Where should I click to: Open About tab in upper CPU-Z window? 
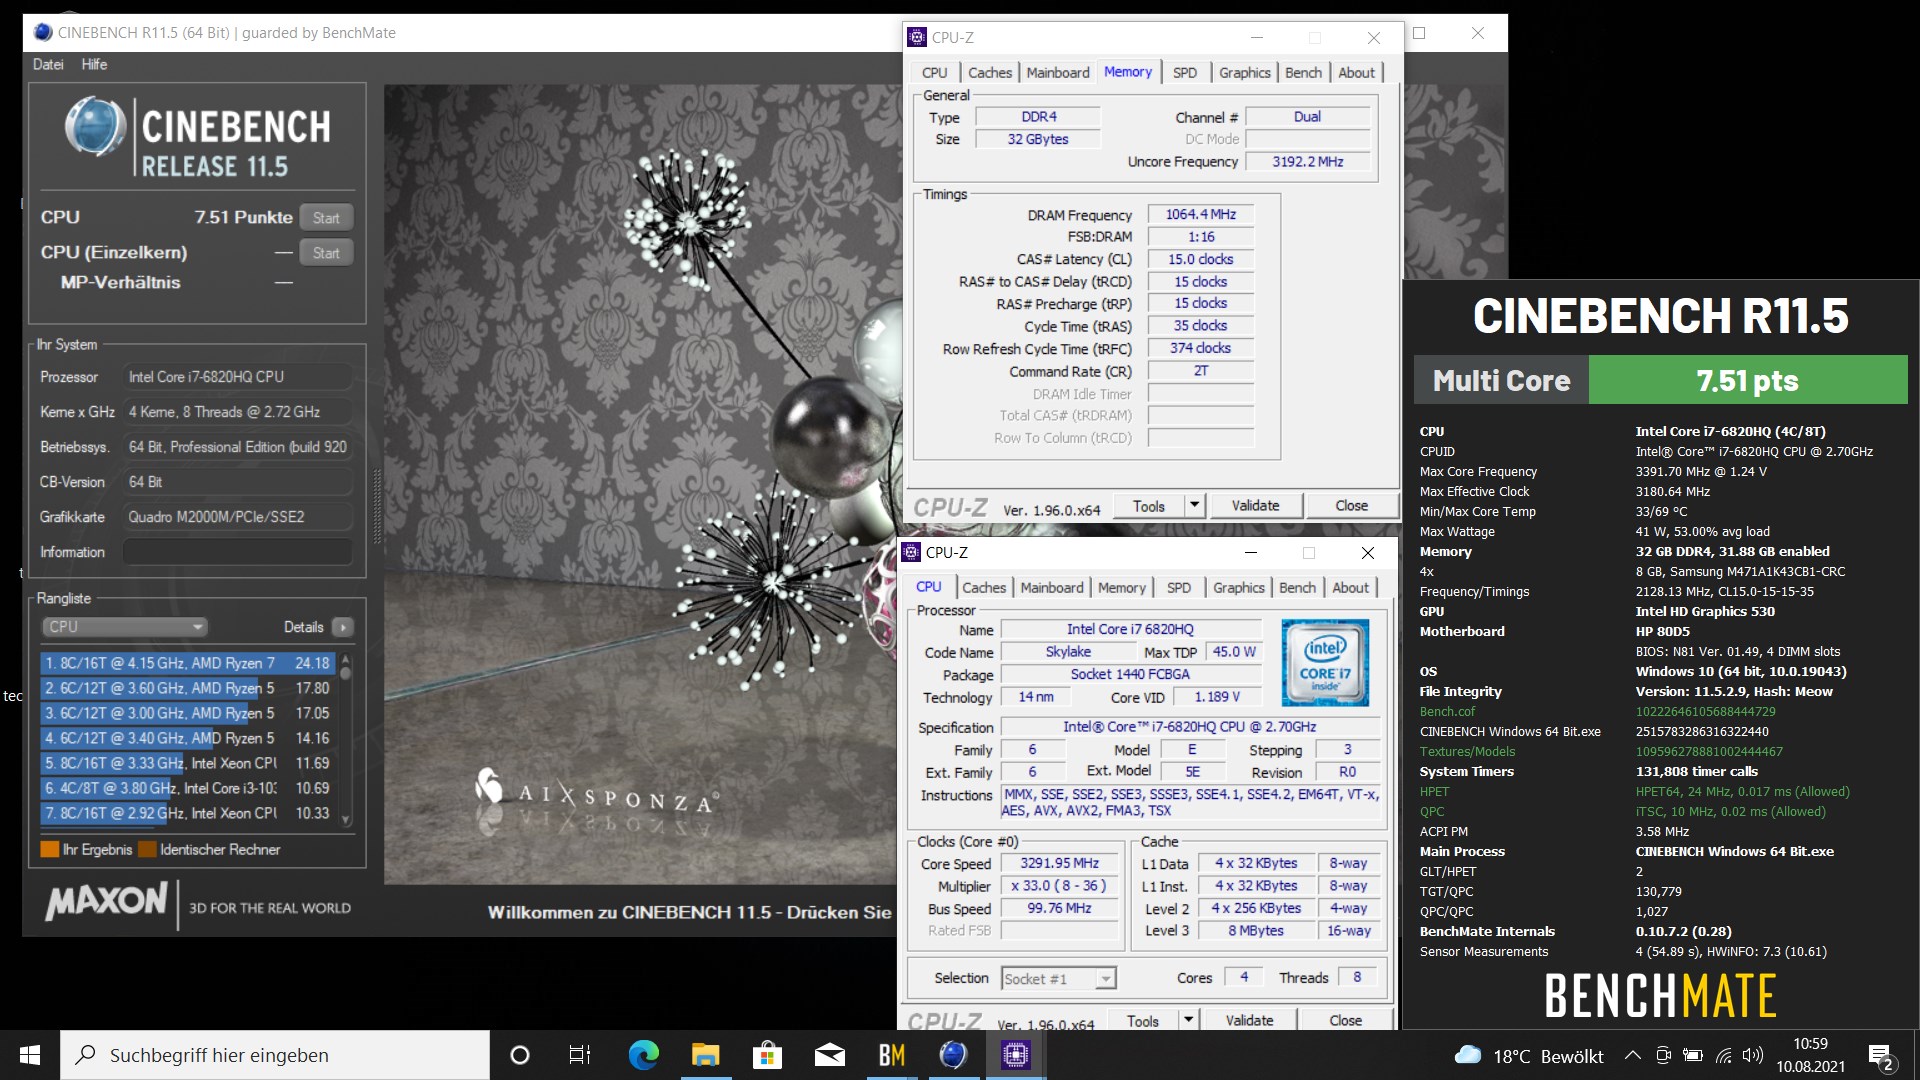click(x=1356, y=72)
